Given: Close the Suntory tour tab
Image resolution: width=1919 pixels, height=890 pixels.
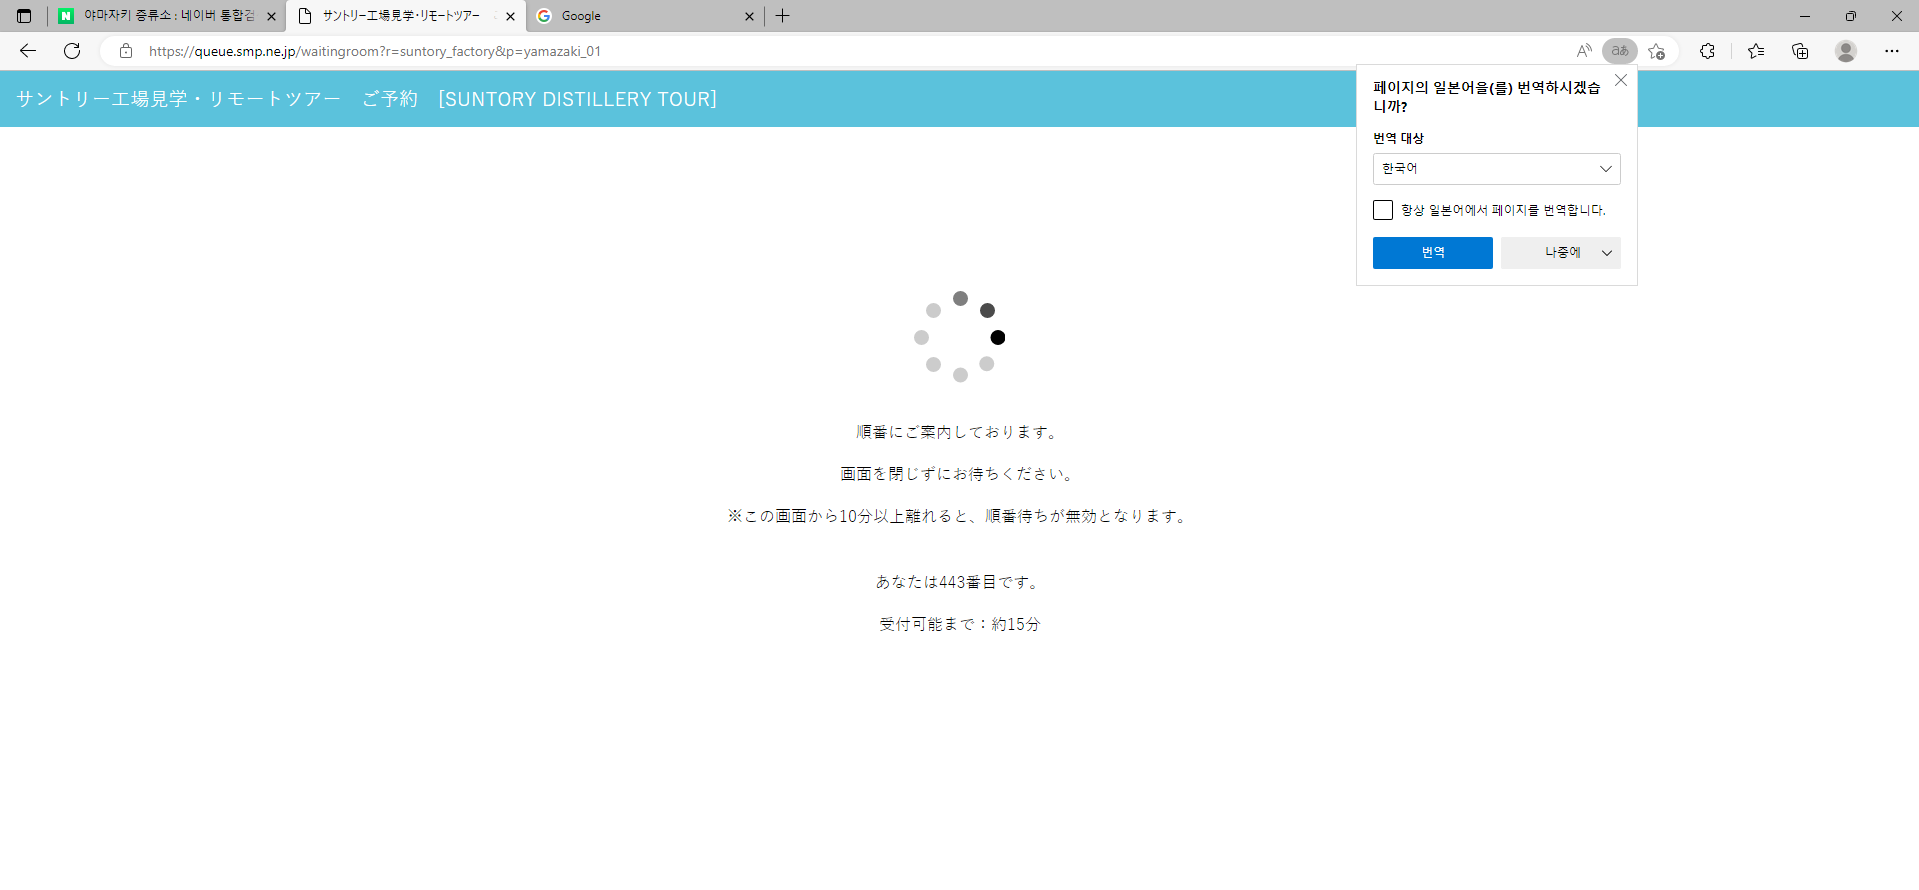Looking at the screenshot, I should coord(510,16).
